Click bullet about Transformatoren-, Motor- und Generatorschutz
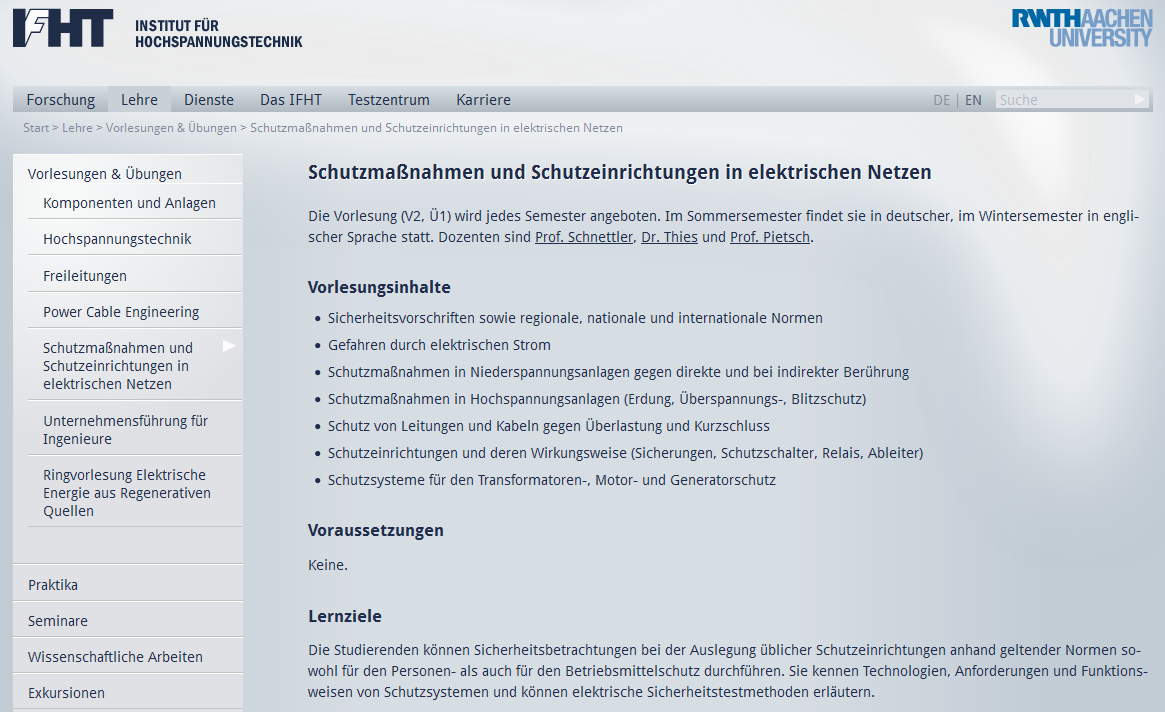 pyautogui.click(x=551, y=480)
